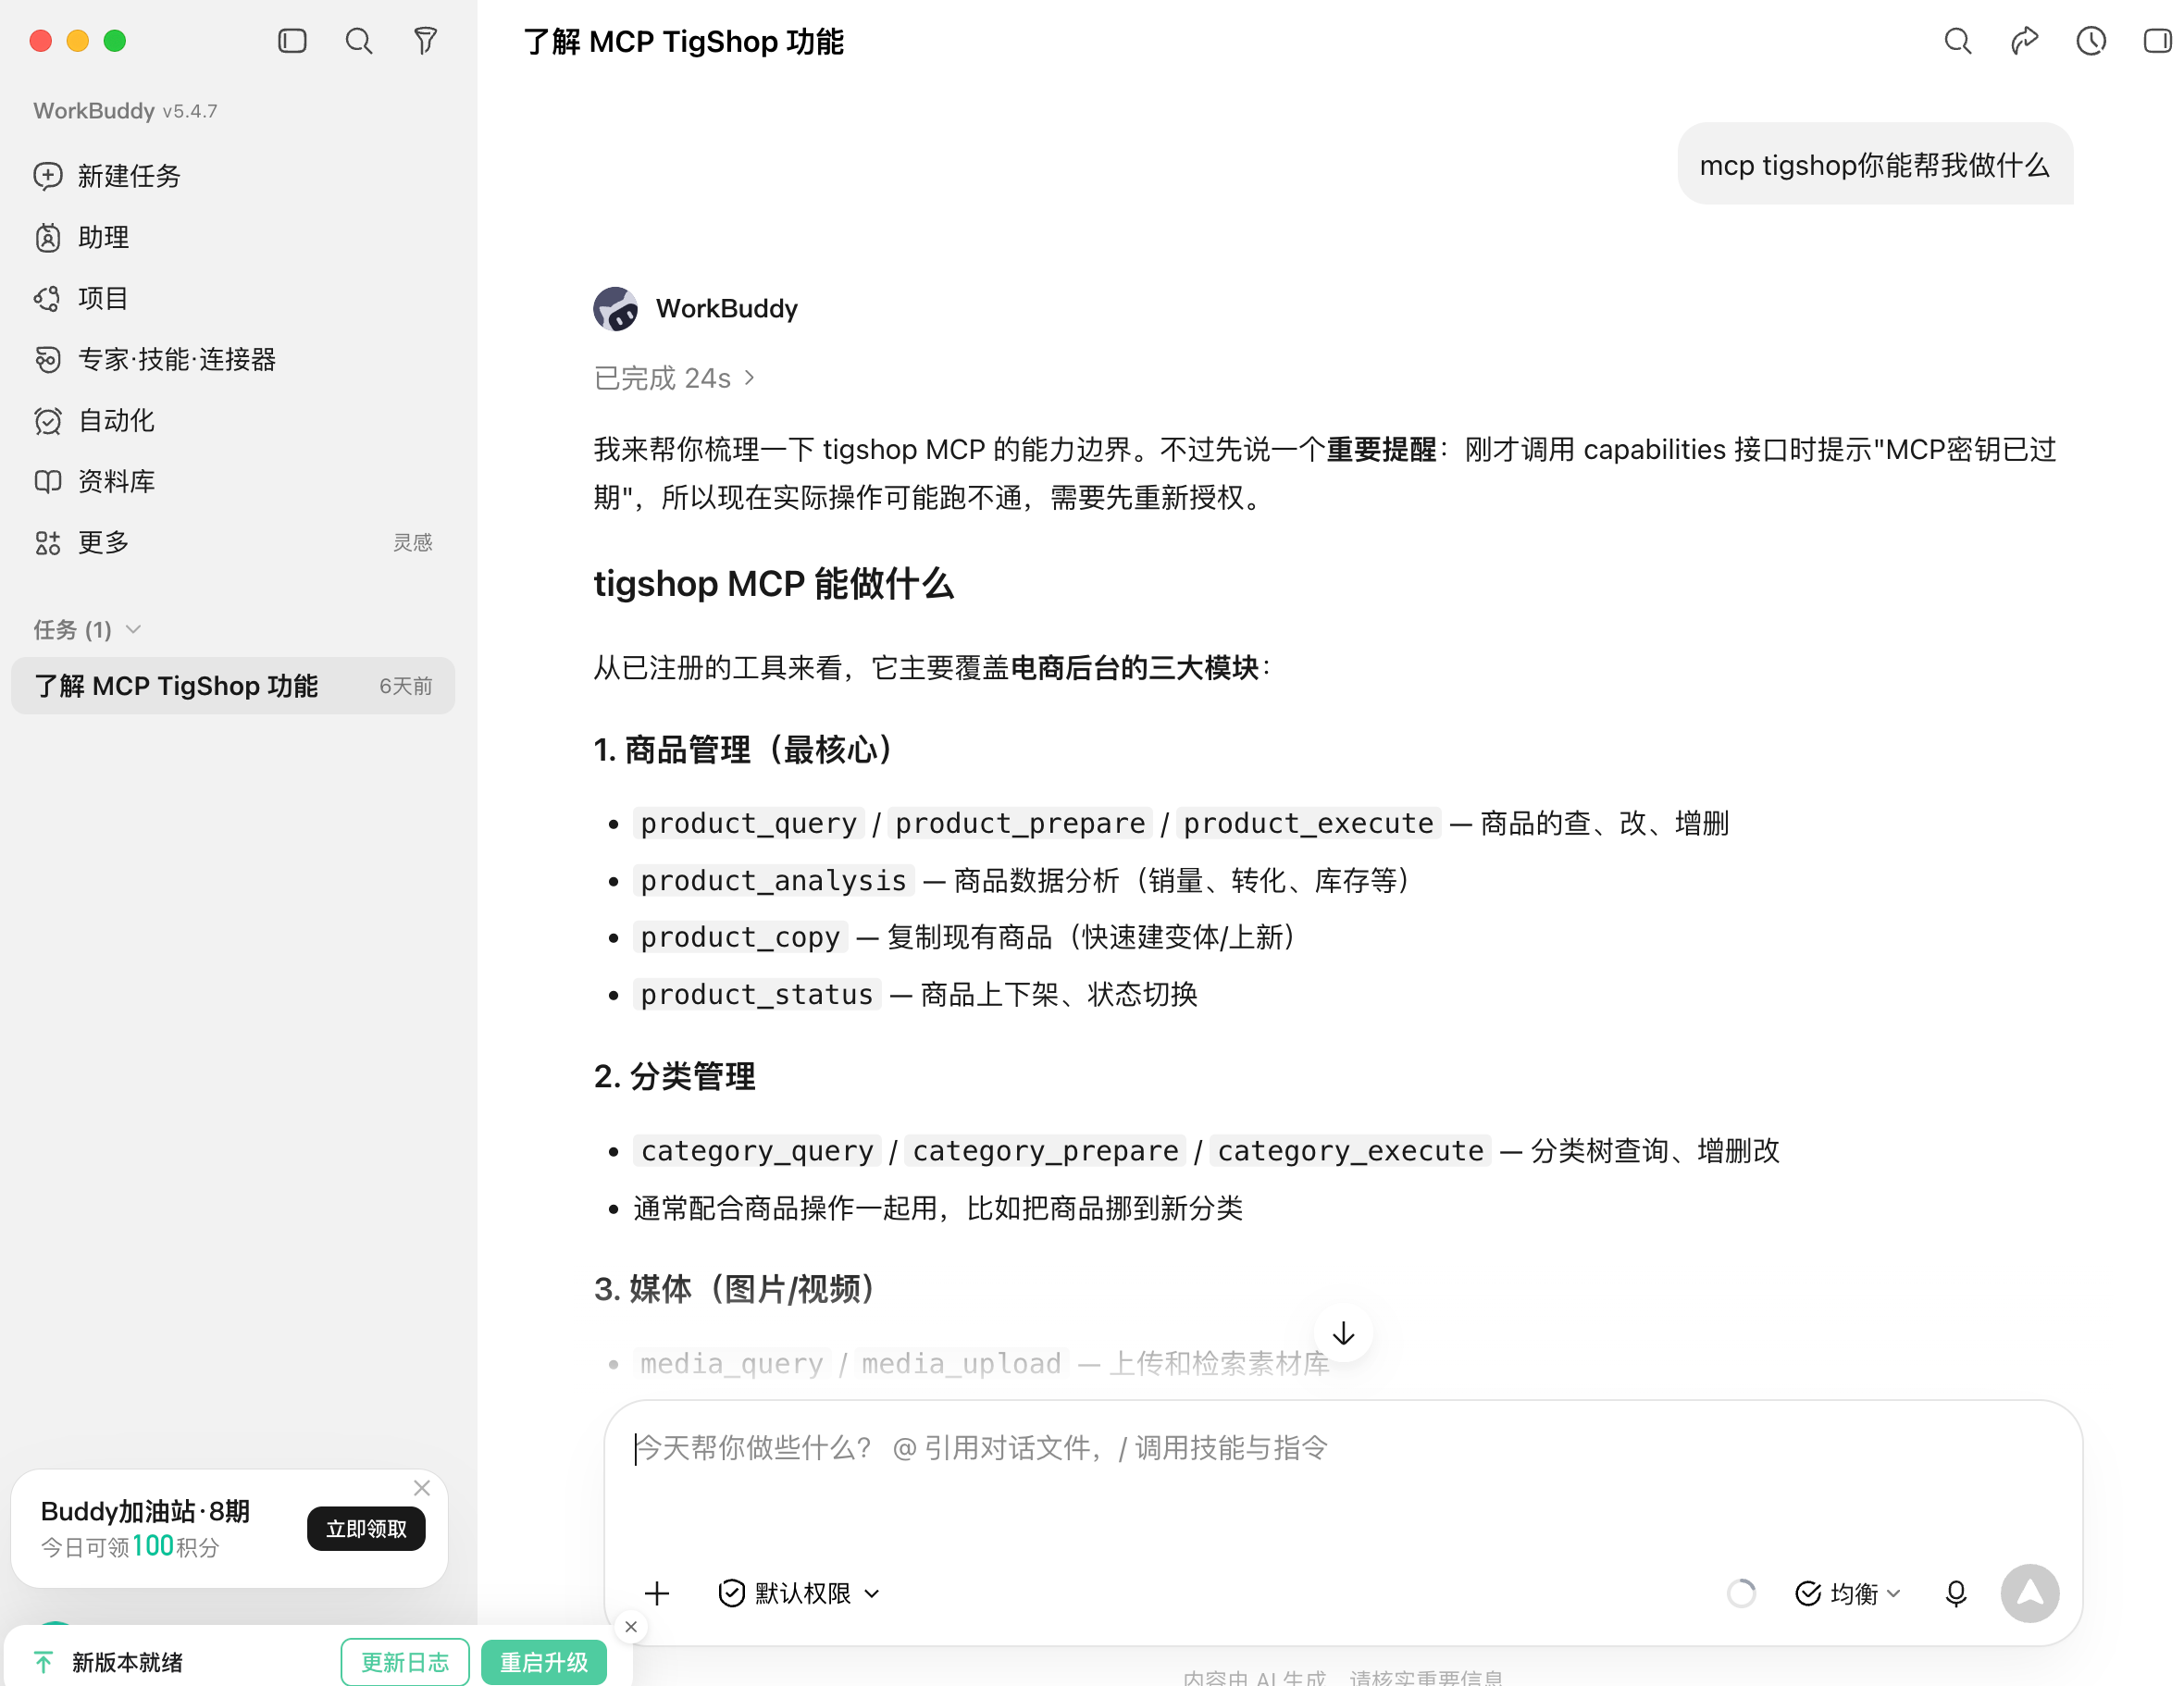Screen dimensions: 2184x1686
Task: Click the product_prepare code tag
Action: point(1020,823)
